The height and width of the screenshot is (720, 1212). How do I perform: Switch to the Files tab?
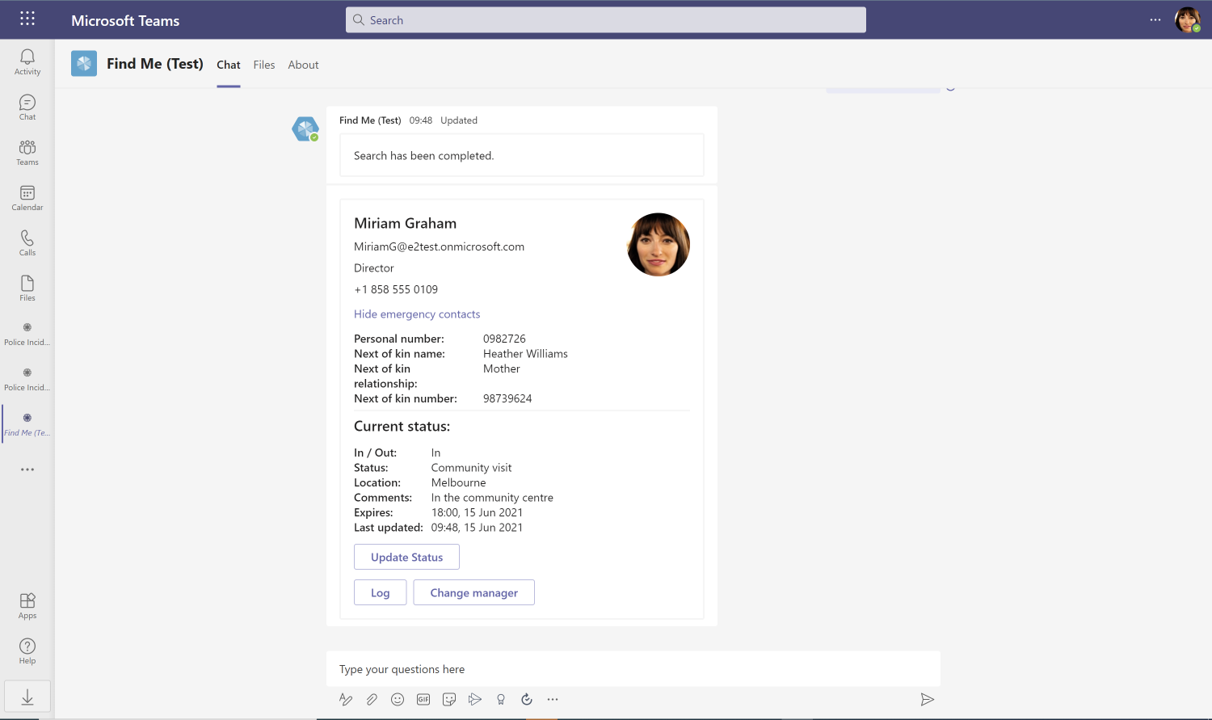[264, 65]
